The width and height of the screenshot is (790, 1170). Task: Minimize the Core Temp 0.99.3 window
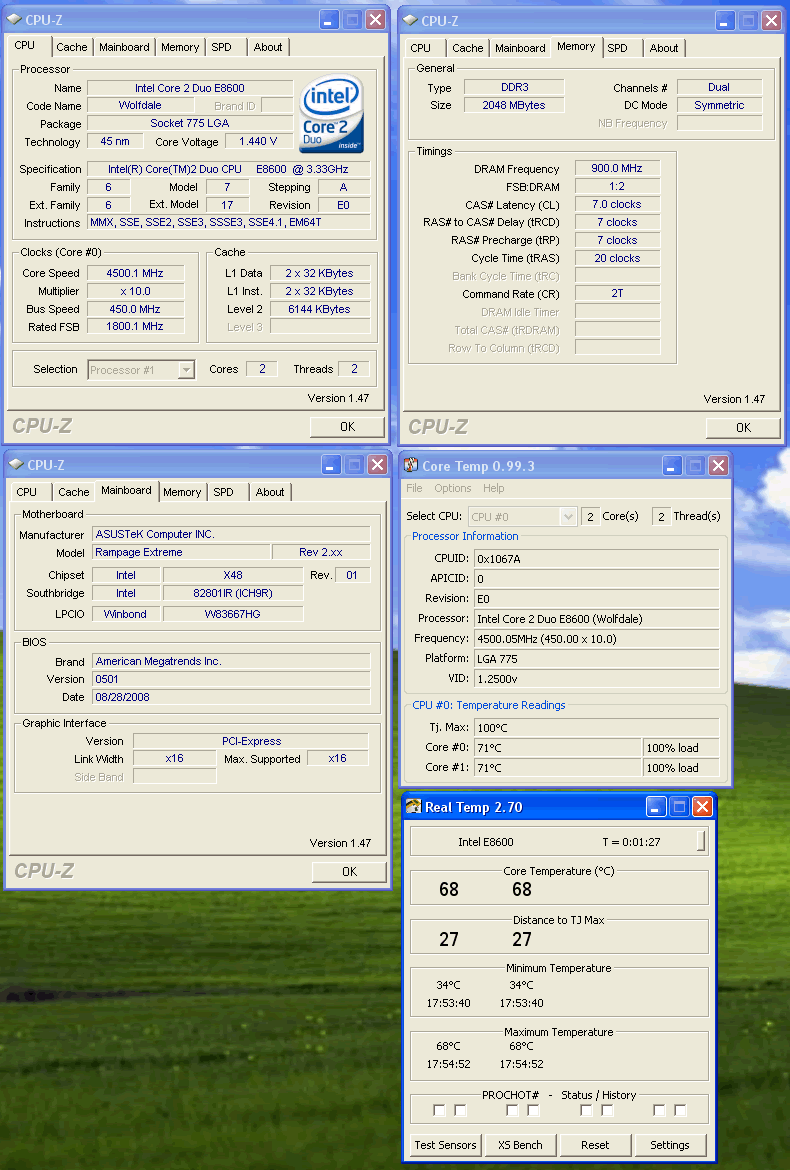[671, 466]
